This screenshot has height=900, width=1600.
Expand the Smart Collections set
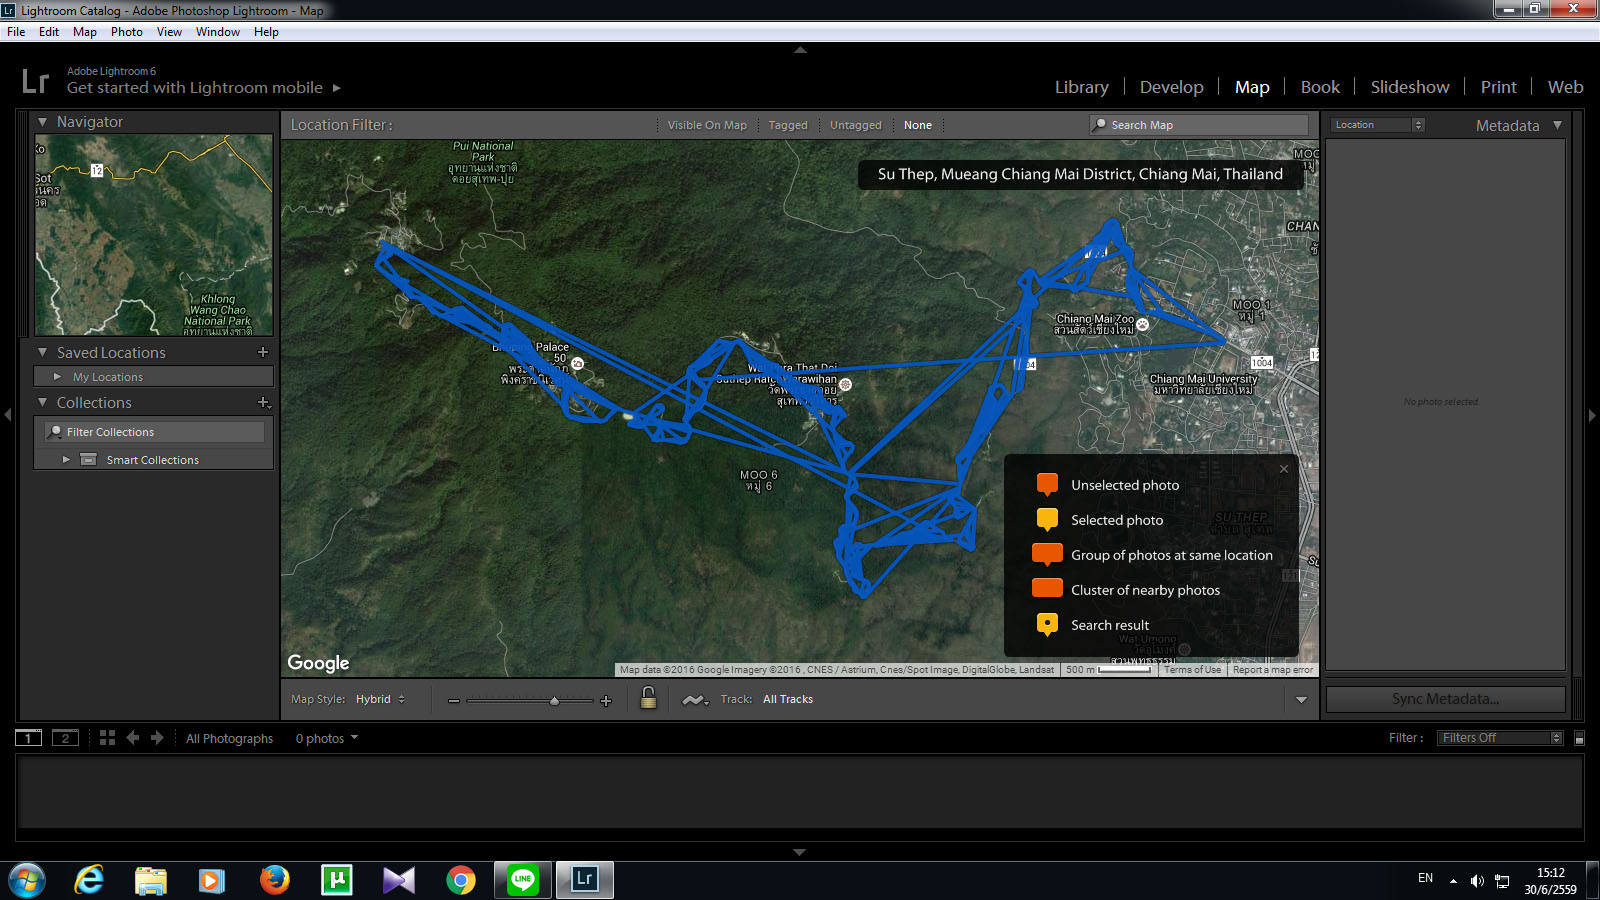coord(66,460)
